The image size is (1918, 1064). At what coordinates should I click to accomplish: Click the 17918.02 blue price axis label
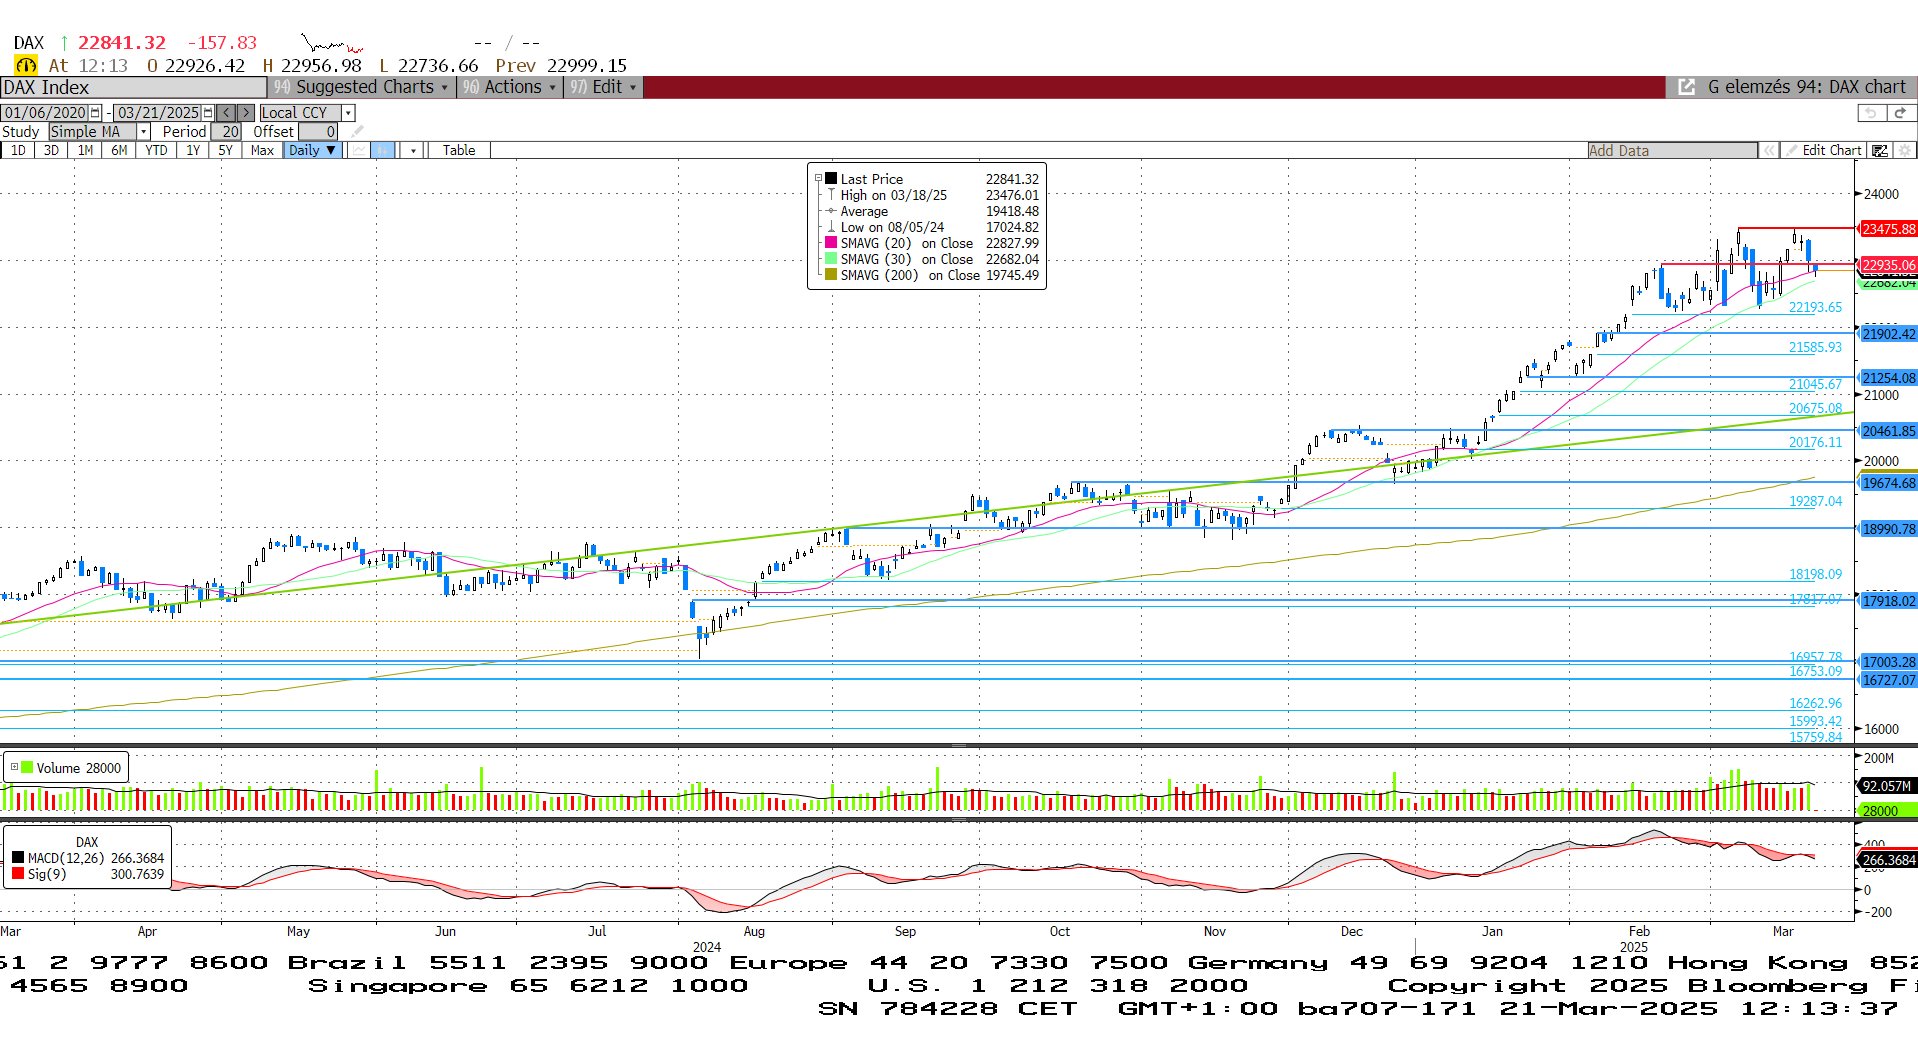tap(1888, 601)
